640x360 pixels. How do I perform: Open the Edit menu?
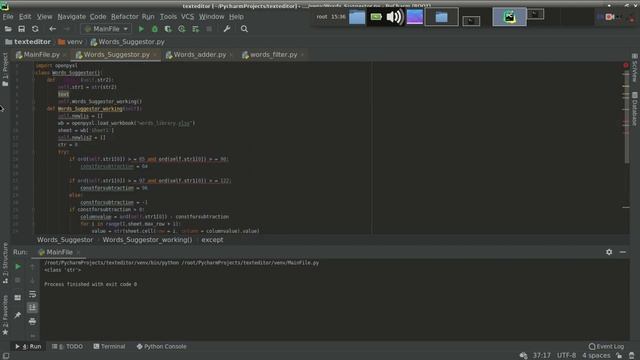click(25, 17)
